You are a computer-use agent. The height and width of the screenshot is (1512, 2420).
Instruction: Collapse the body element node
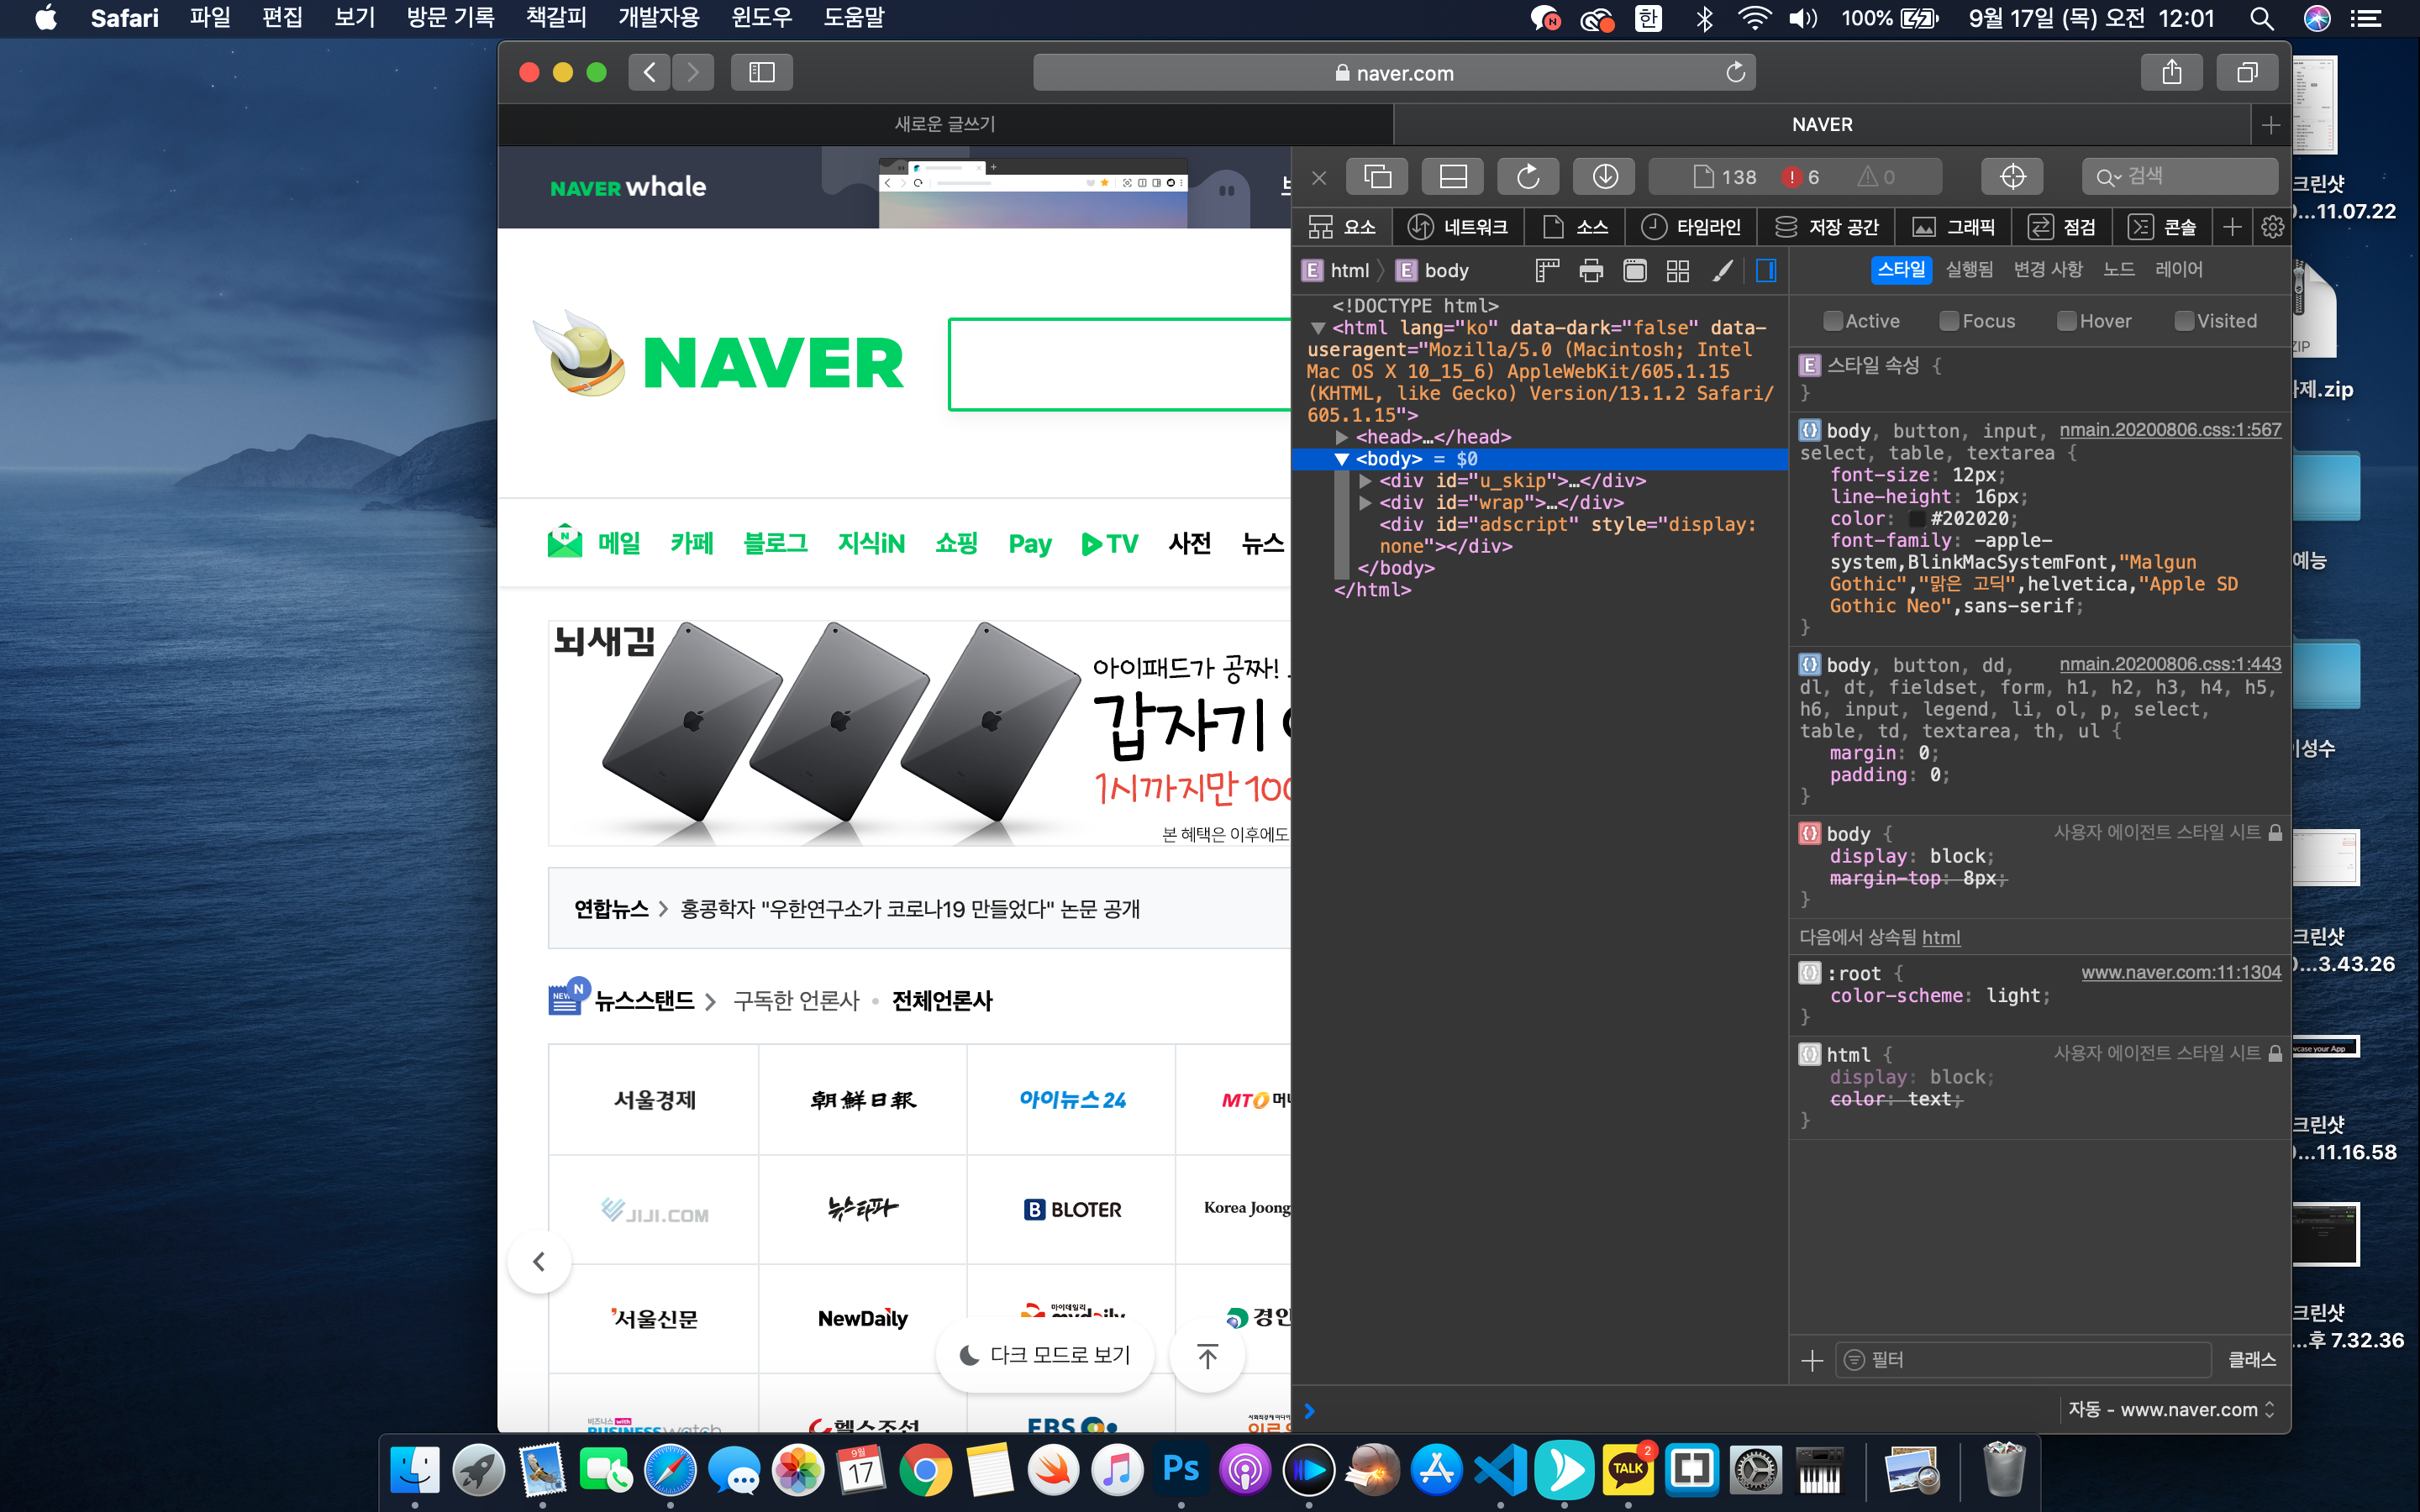[1342, 459]
